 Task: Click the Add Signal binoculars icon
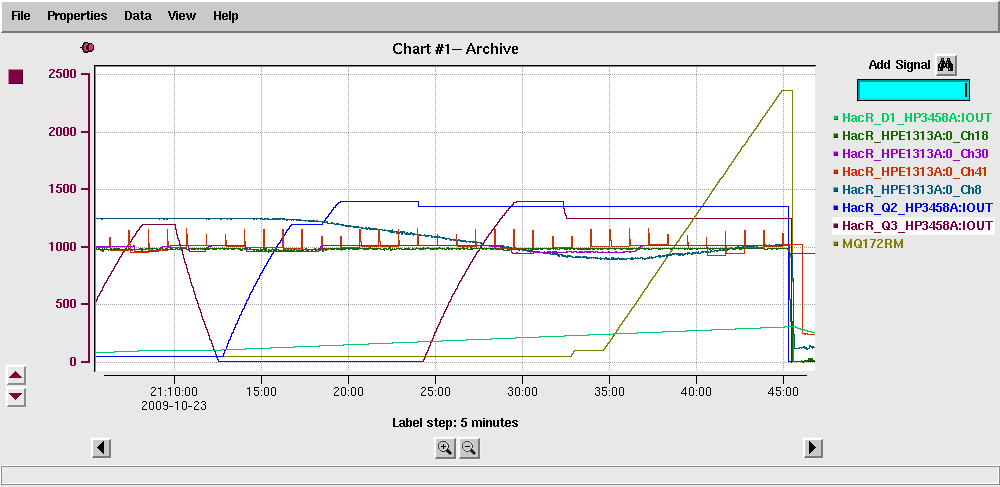(x=946, y=65)
